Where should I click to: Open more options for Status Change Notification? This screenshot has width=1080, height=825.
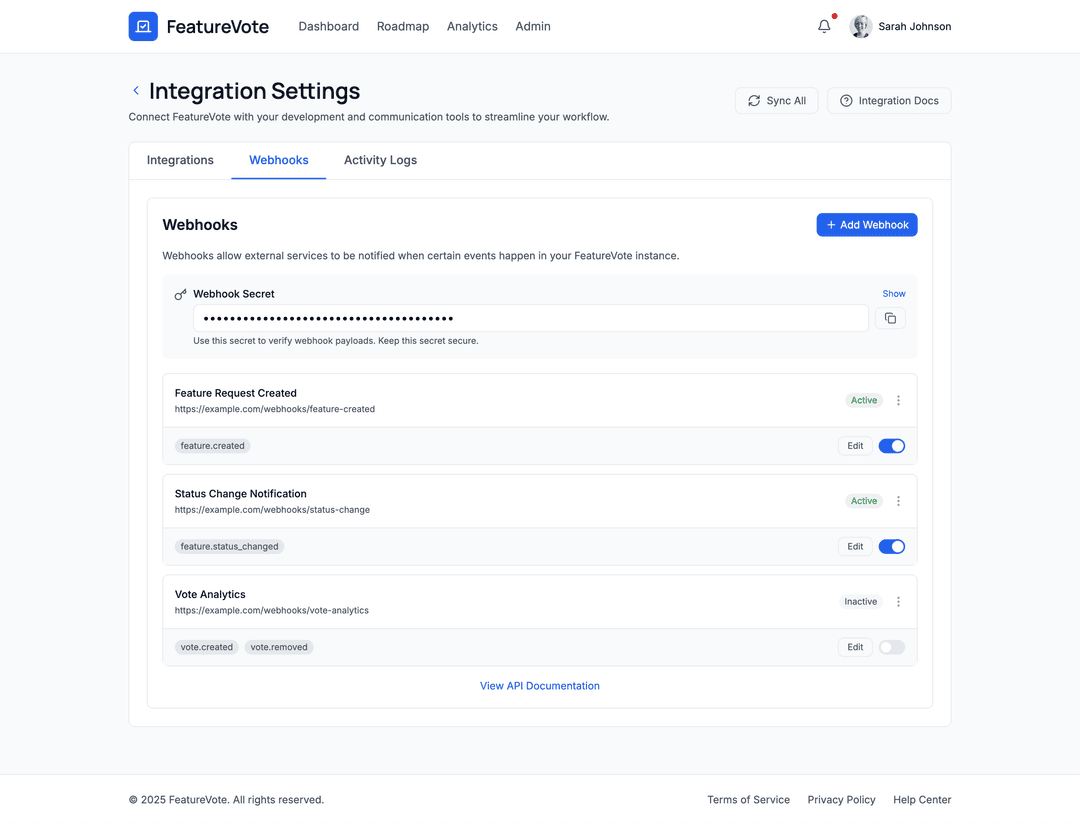pyautogui.click(x=898, y=501)
